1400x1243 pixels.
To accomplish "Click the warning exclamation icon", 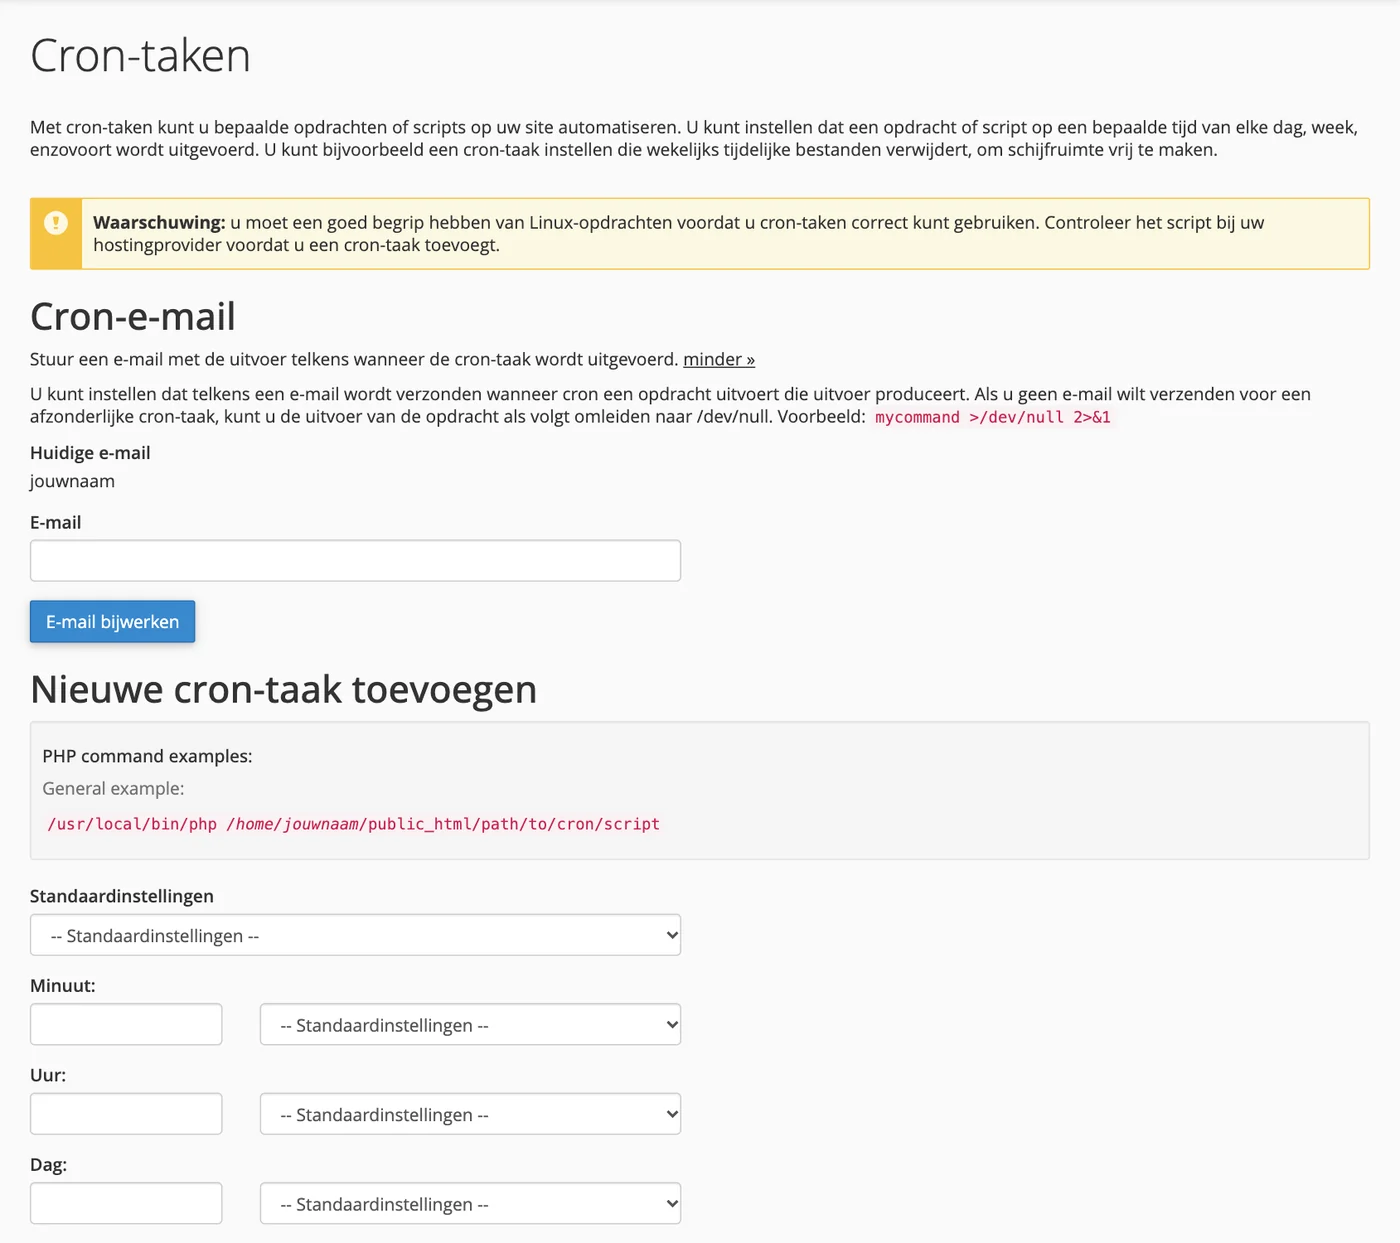I will [56, 223].
